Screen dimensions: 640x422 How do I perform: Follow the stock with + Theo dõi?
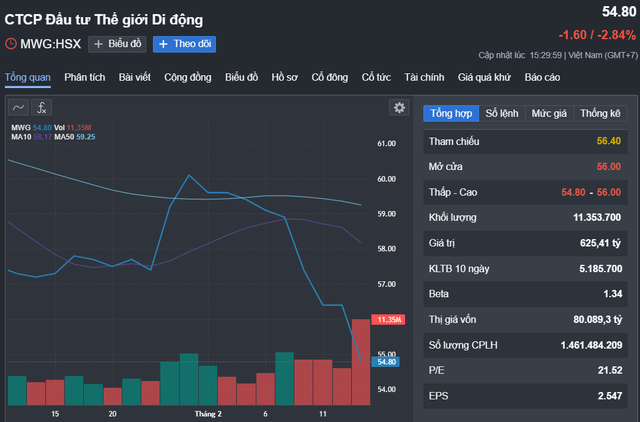(184, 44)
